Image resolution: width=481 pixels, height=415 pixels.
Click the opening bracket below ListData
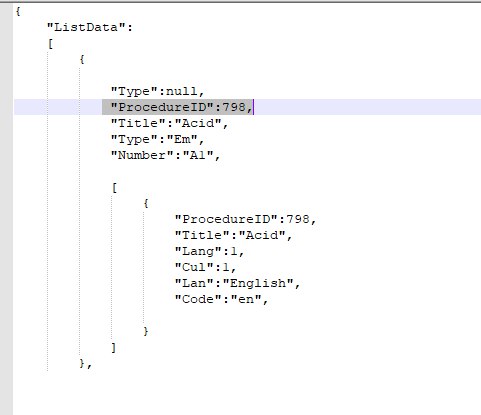[50, 43]
